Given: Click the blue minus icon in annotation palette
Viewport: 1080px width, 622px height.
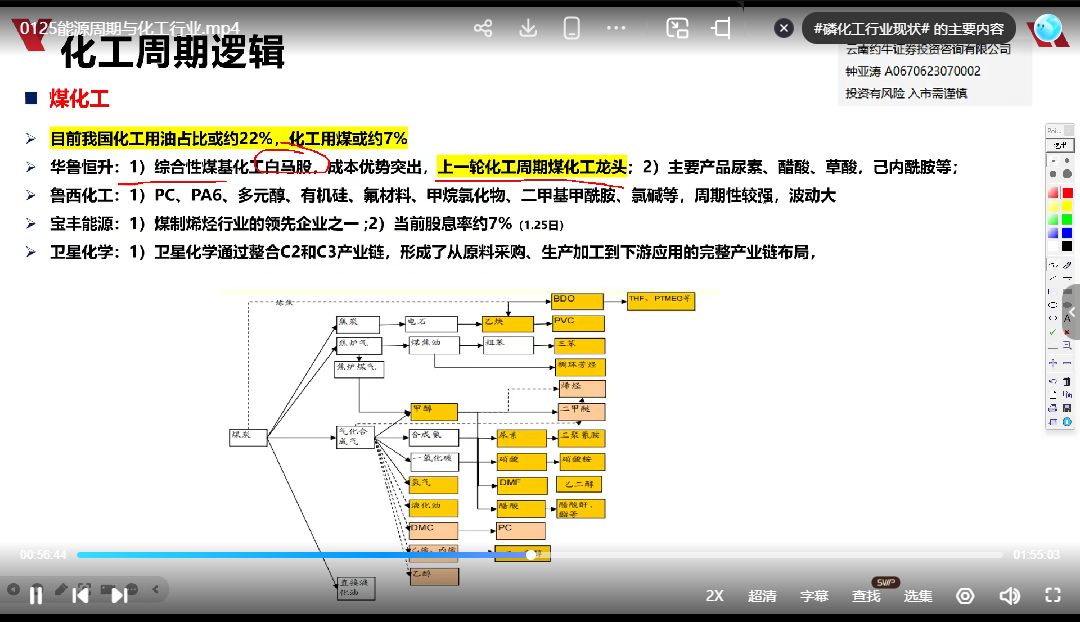Looking at the screenshot, I should 1068,363.
